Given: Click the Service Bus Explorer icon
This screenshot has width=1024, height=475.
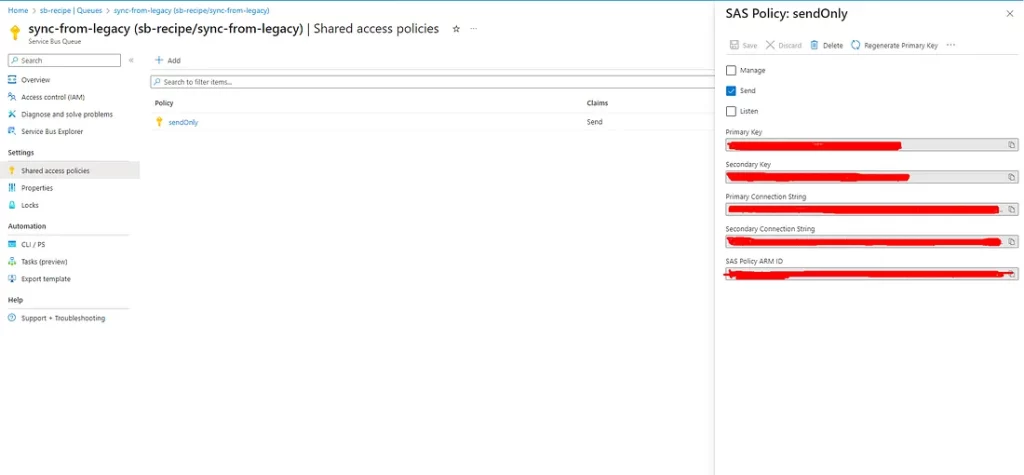Looking at the screenshot, I should 12,131.
